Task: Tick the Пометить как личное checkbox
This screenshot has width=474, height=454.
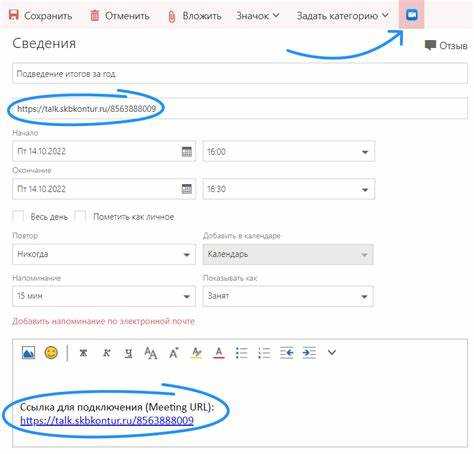Action: tap(80, 216)
